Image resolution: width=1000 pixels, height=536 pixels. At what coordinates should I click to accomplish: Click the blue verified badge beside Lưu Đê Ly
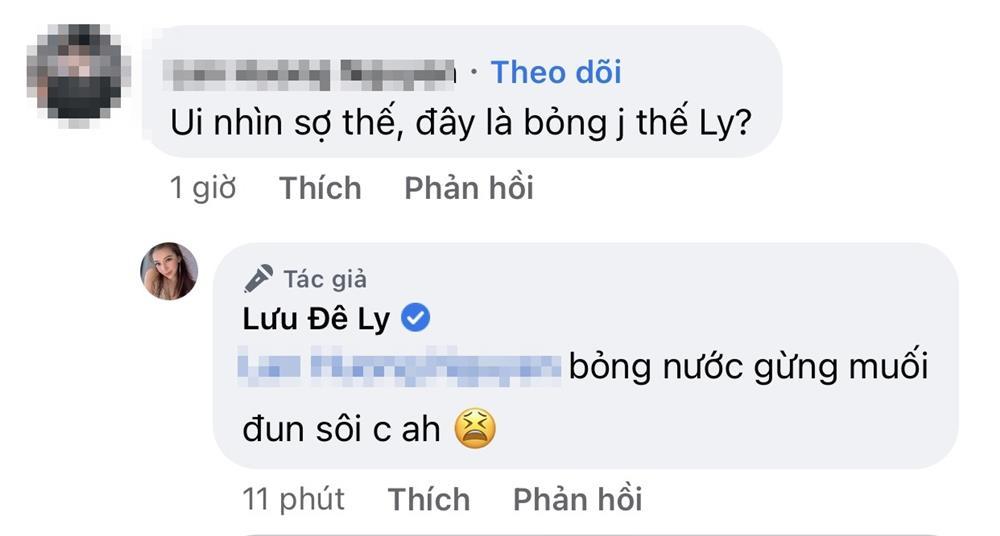click(415, 319)
